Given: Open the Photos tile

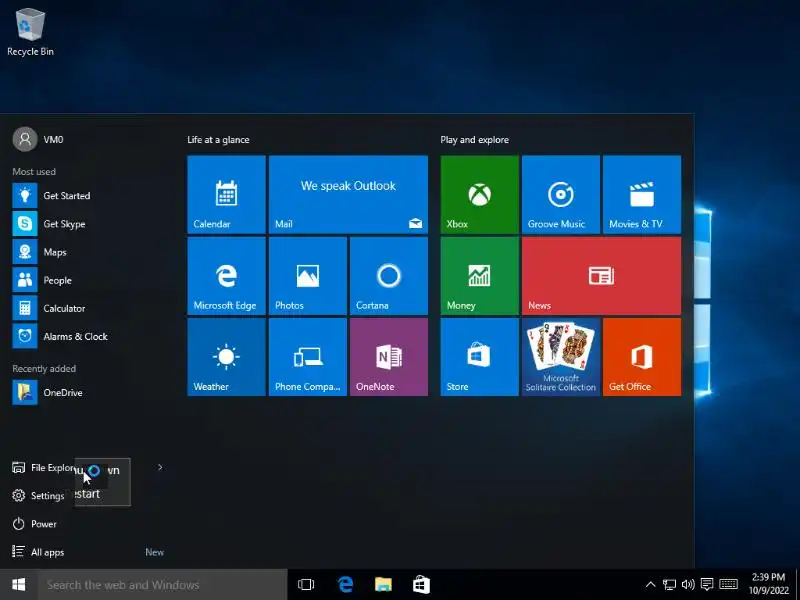Looking at the screenshot, I should (308, 276).
